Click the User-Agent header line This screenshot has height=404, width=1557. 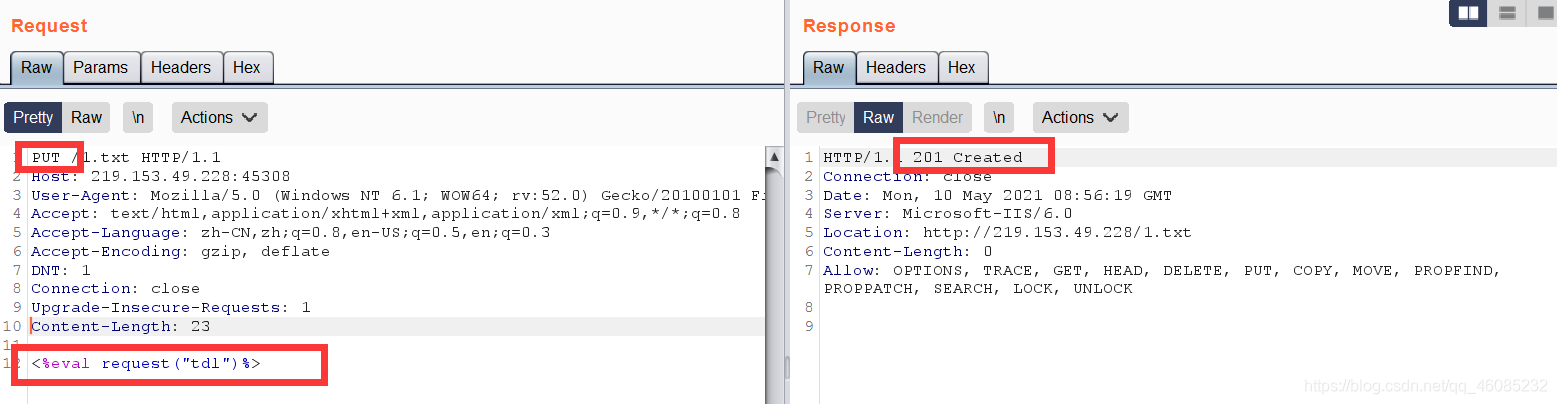(x=398, y=195)
